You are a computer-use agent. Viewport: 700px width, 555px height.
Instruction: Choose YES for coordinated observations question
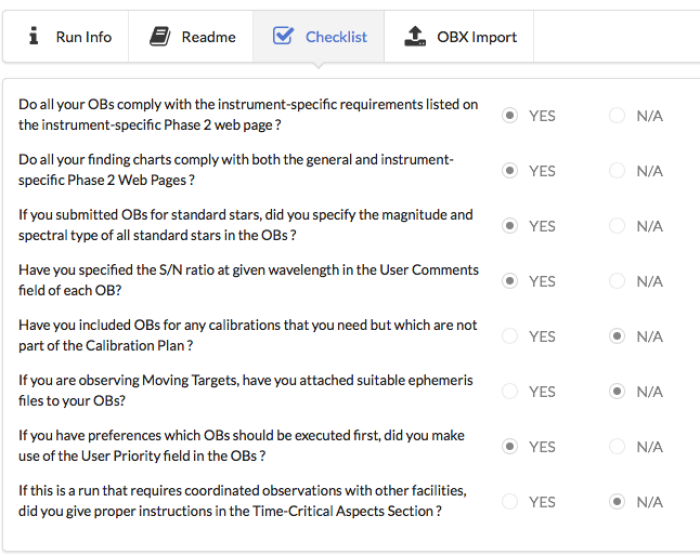point(510,501)
